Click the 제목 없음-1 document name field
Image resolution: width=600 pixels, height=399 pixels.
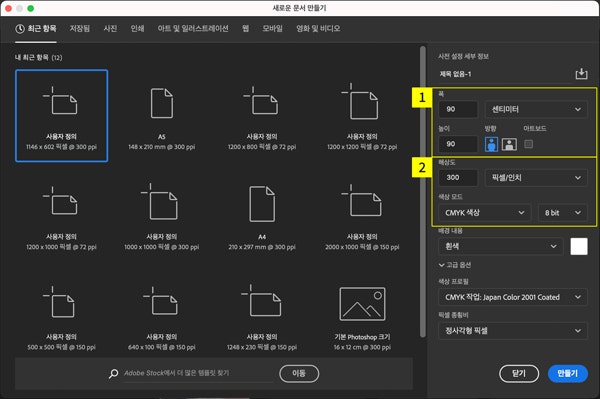click(505, 74)
